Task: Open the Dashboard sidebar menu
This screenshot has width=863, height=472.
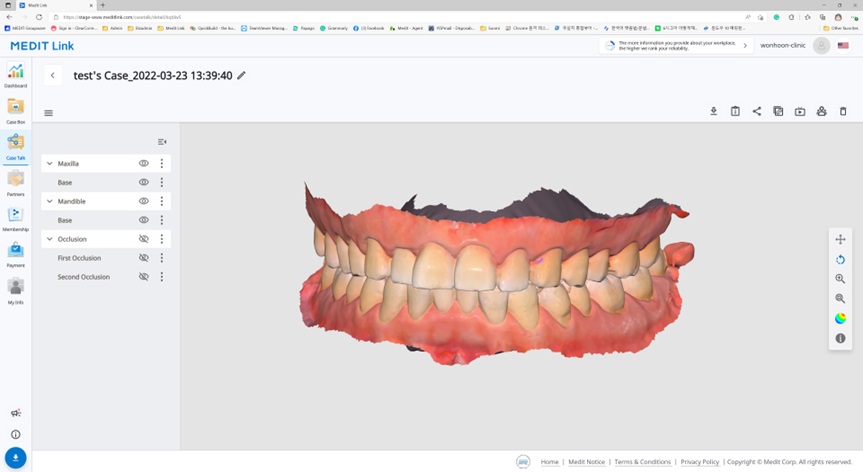Action: (15, 75)
